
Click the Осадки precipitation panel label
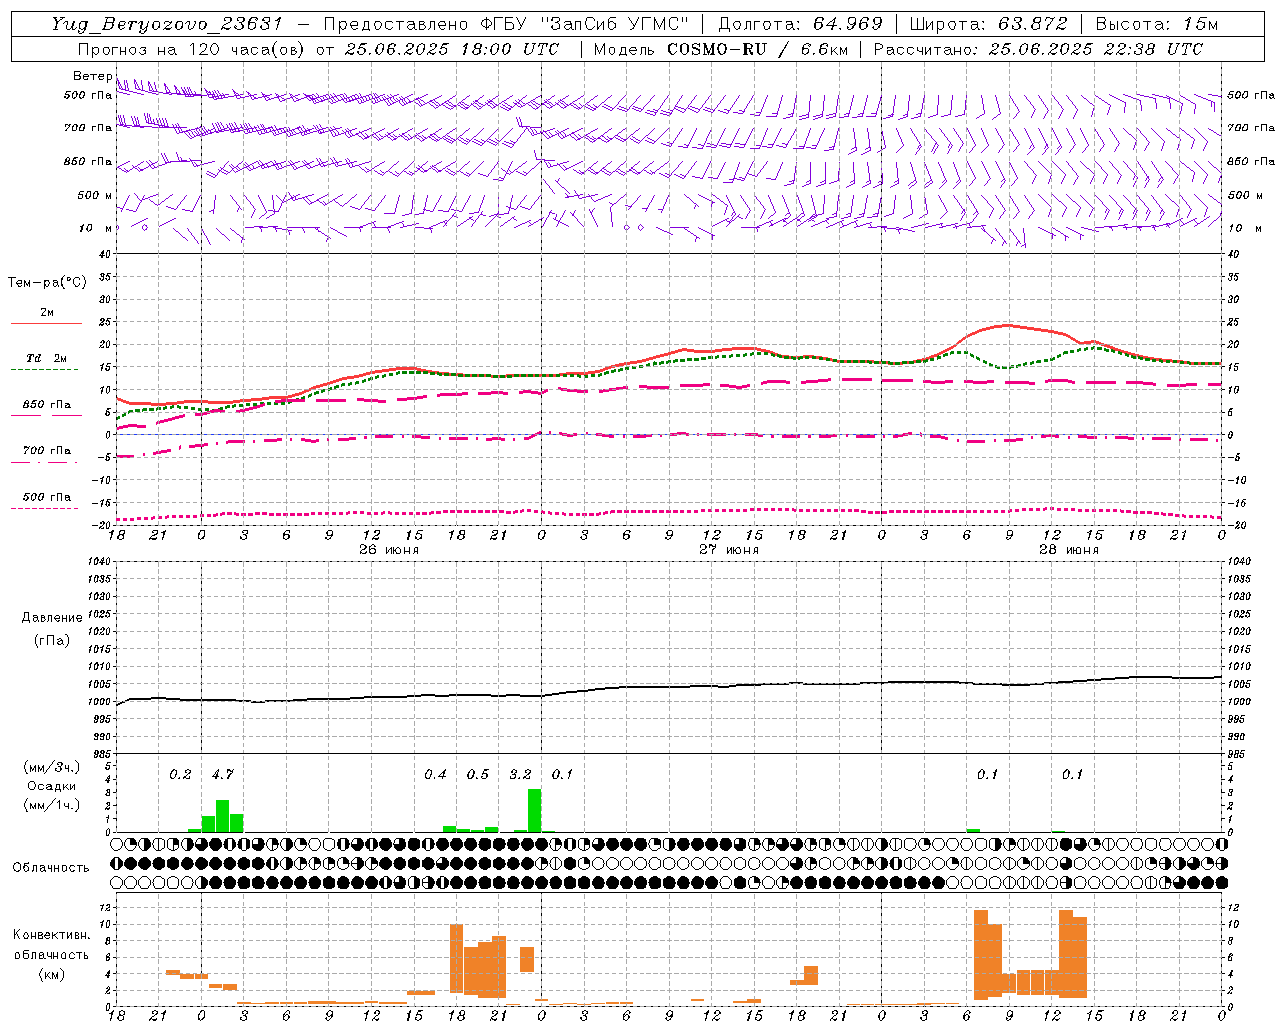click(52, 786)
